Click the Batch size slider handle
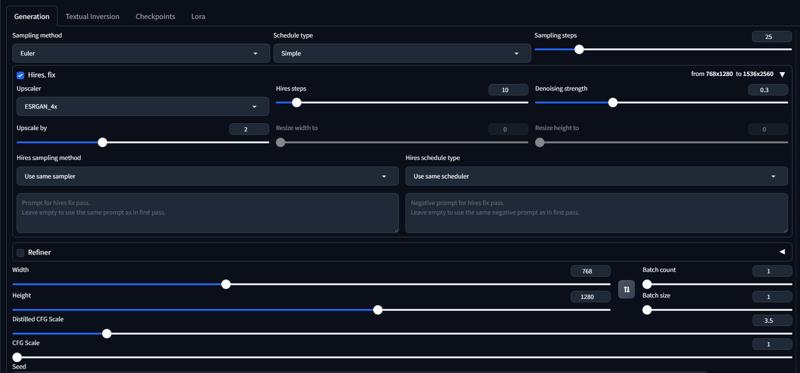Screen dimensions: 800x373 tap(647, 310)
